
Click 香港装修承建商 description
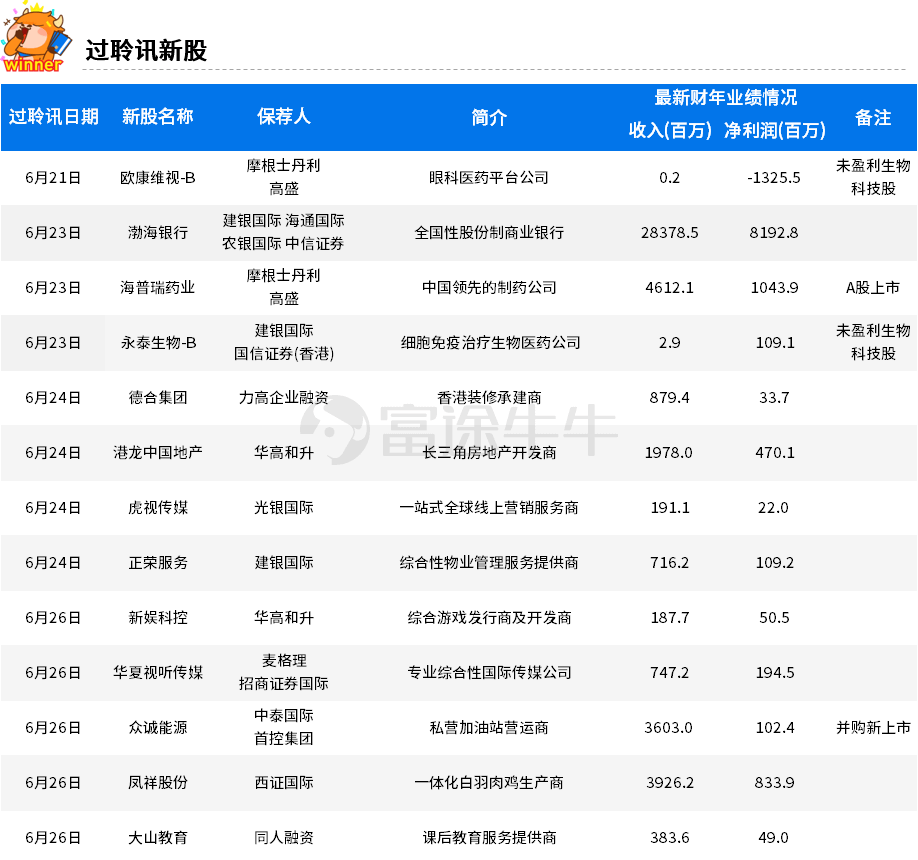click(x=489, y=398)
